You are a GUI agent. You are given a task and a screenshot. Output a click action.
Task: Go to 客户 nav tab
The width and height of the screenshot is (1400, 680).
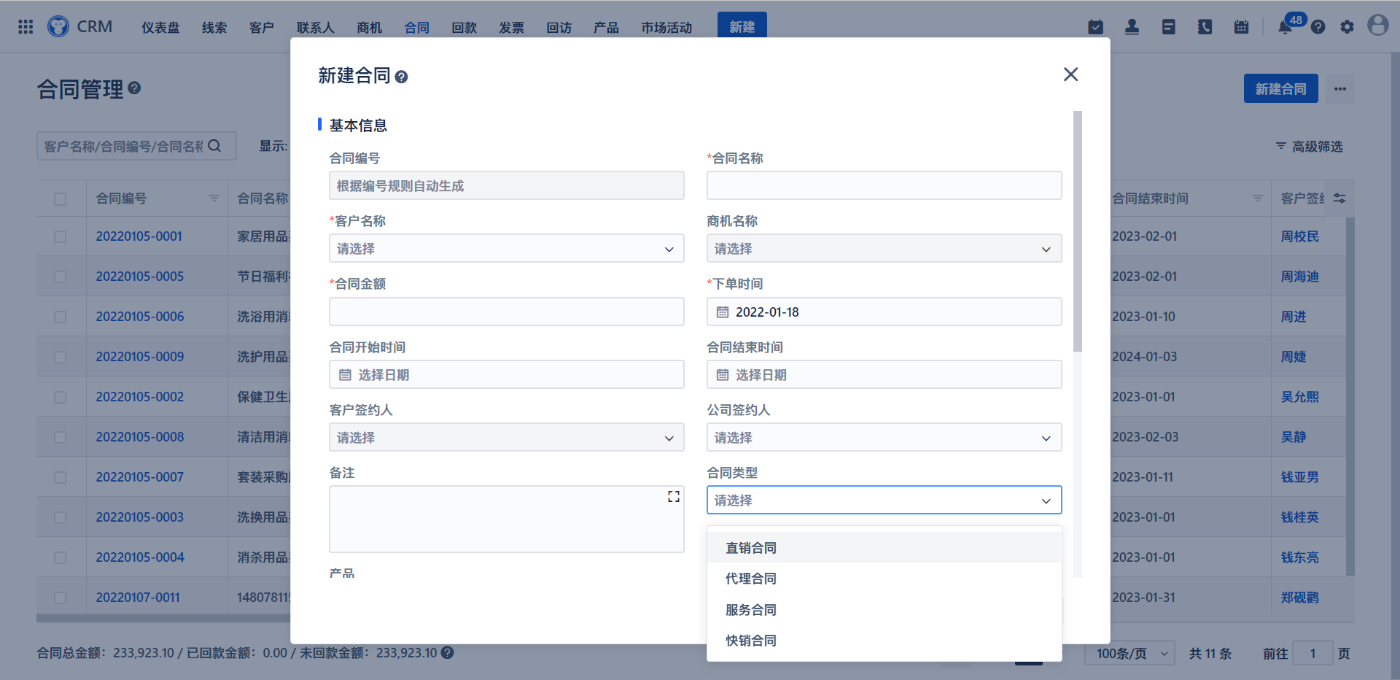(262, 28)
